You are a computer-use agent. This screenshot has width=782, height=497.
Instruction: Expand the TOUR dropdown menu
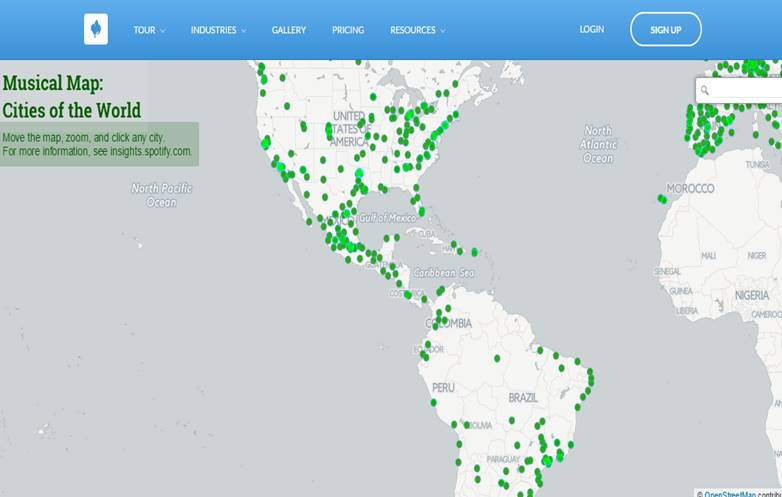pos(149,30)
